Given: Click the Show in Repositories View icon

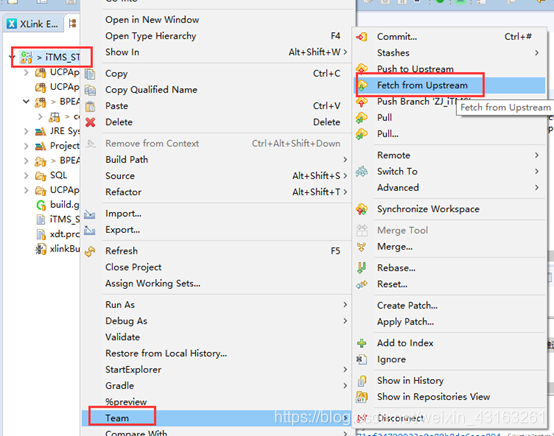Looking at the screenshot, I should tap(362, 397).
